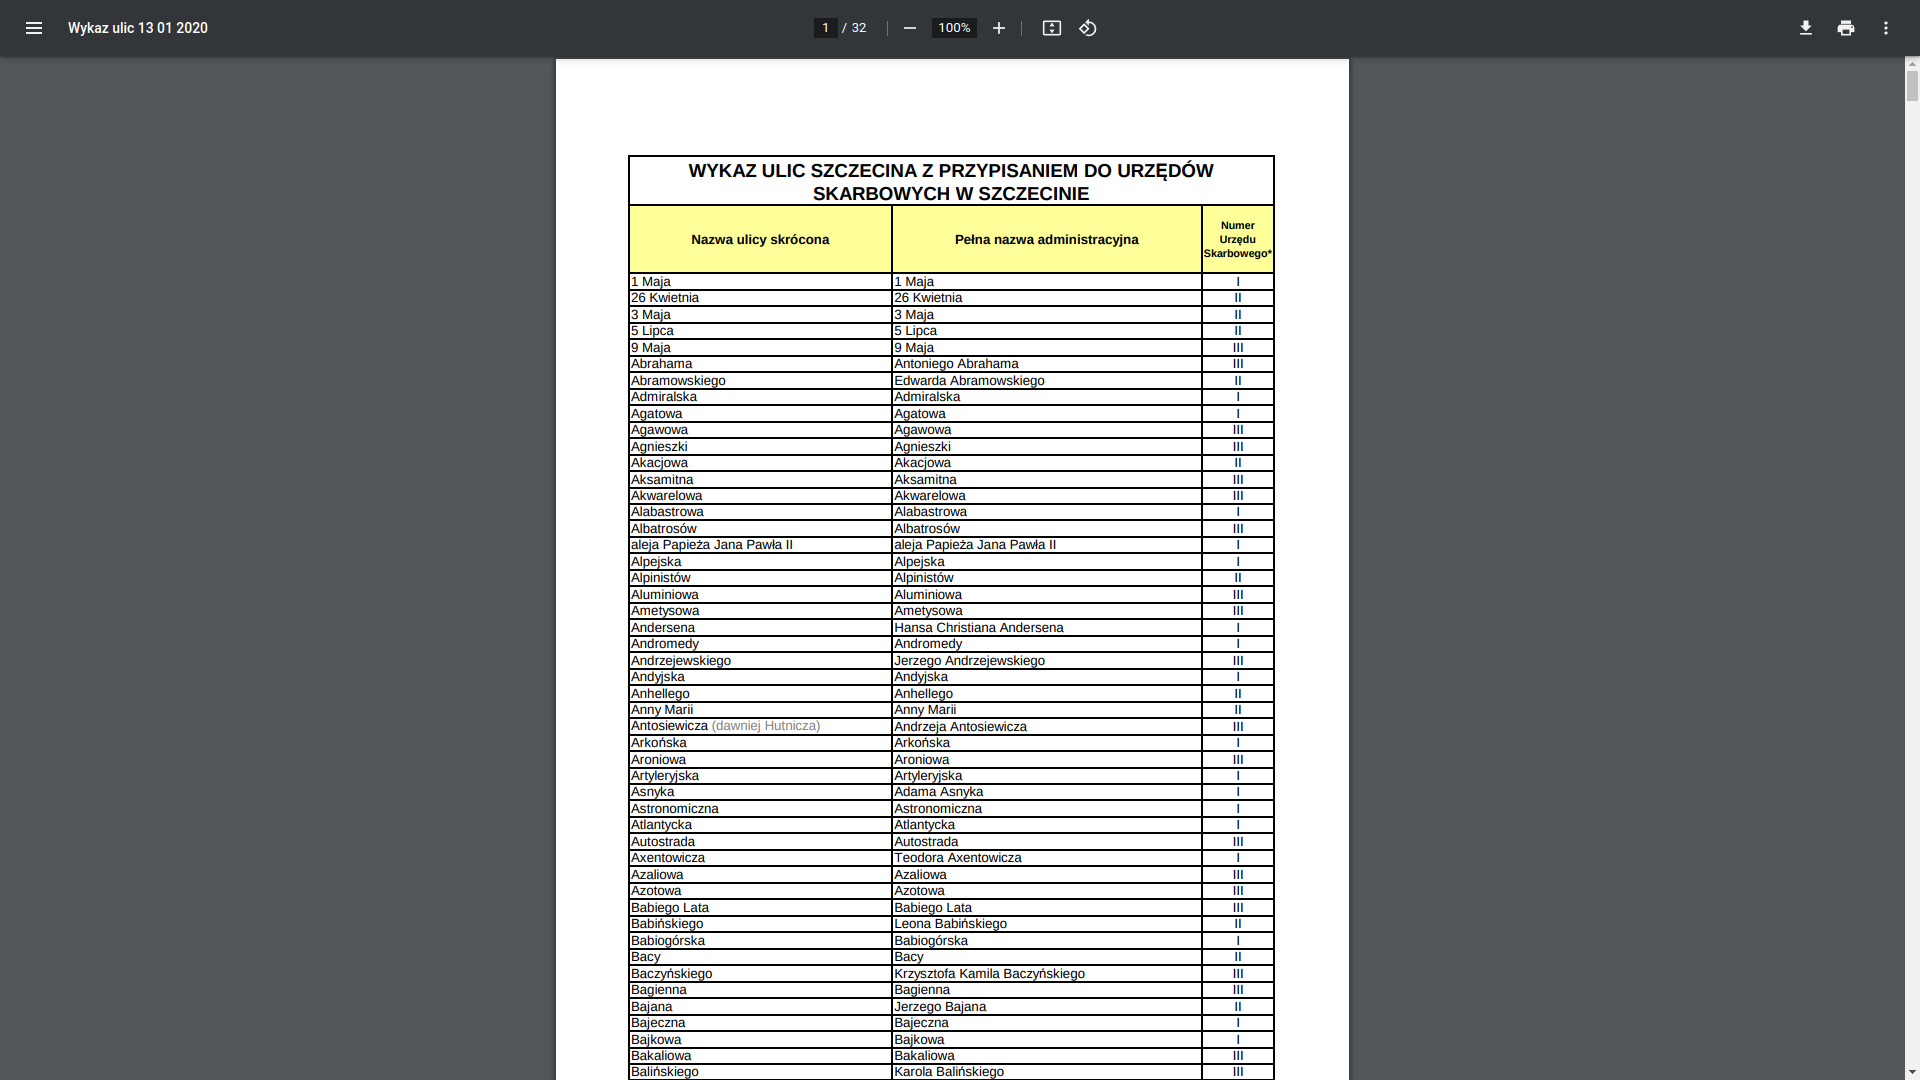Click the 100% zoom level field
The height and width of the screenshot is (1080, 1920).
pos(954,28)
